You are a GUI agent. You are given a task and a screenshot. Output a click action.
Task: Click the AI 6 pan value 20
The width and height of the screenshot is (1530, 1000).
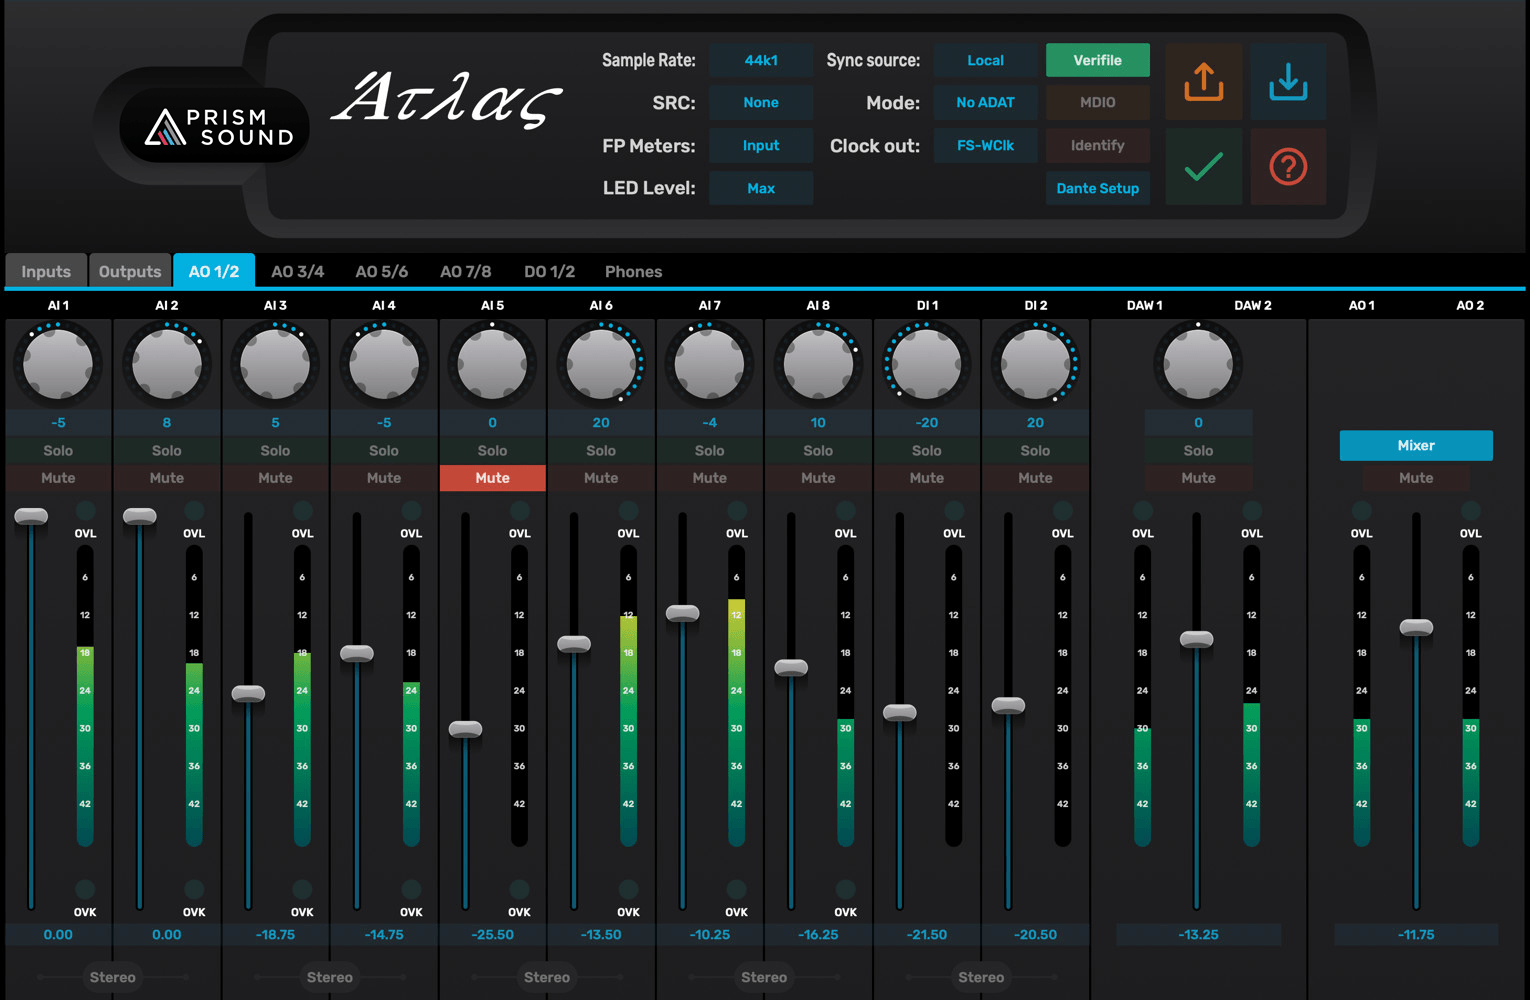coord(601,423)
